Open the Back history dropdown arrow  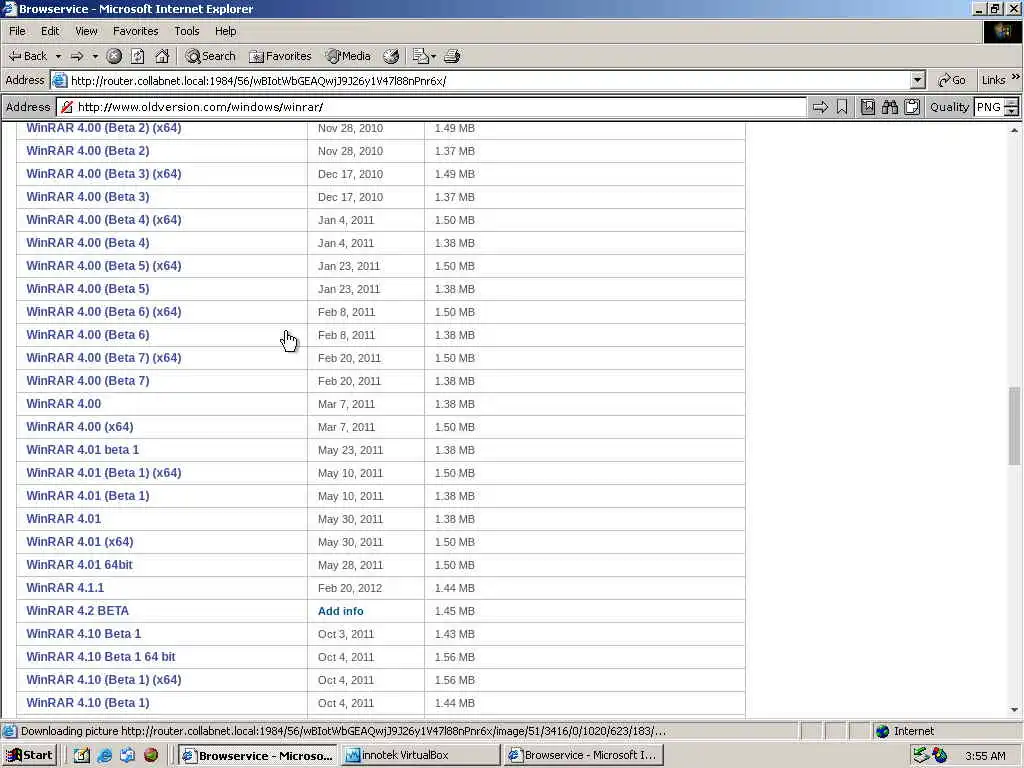pos(58,56)
